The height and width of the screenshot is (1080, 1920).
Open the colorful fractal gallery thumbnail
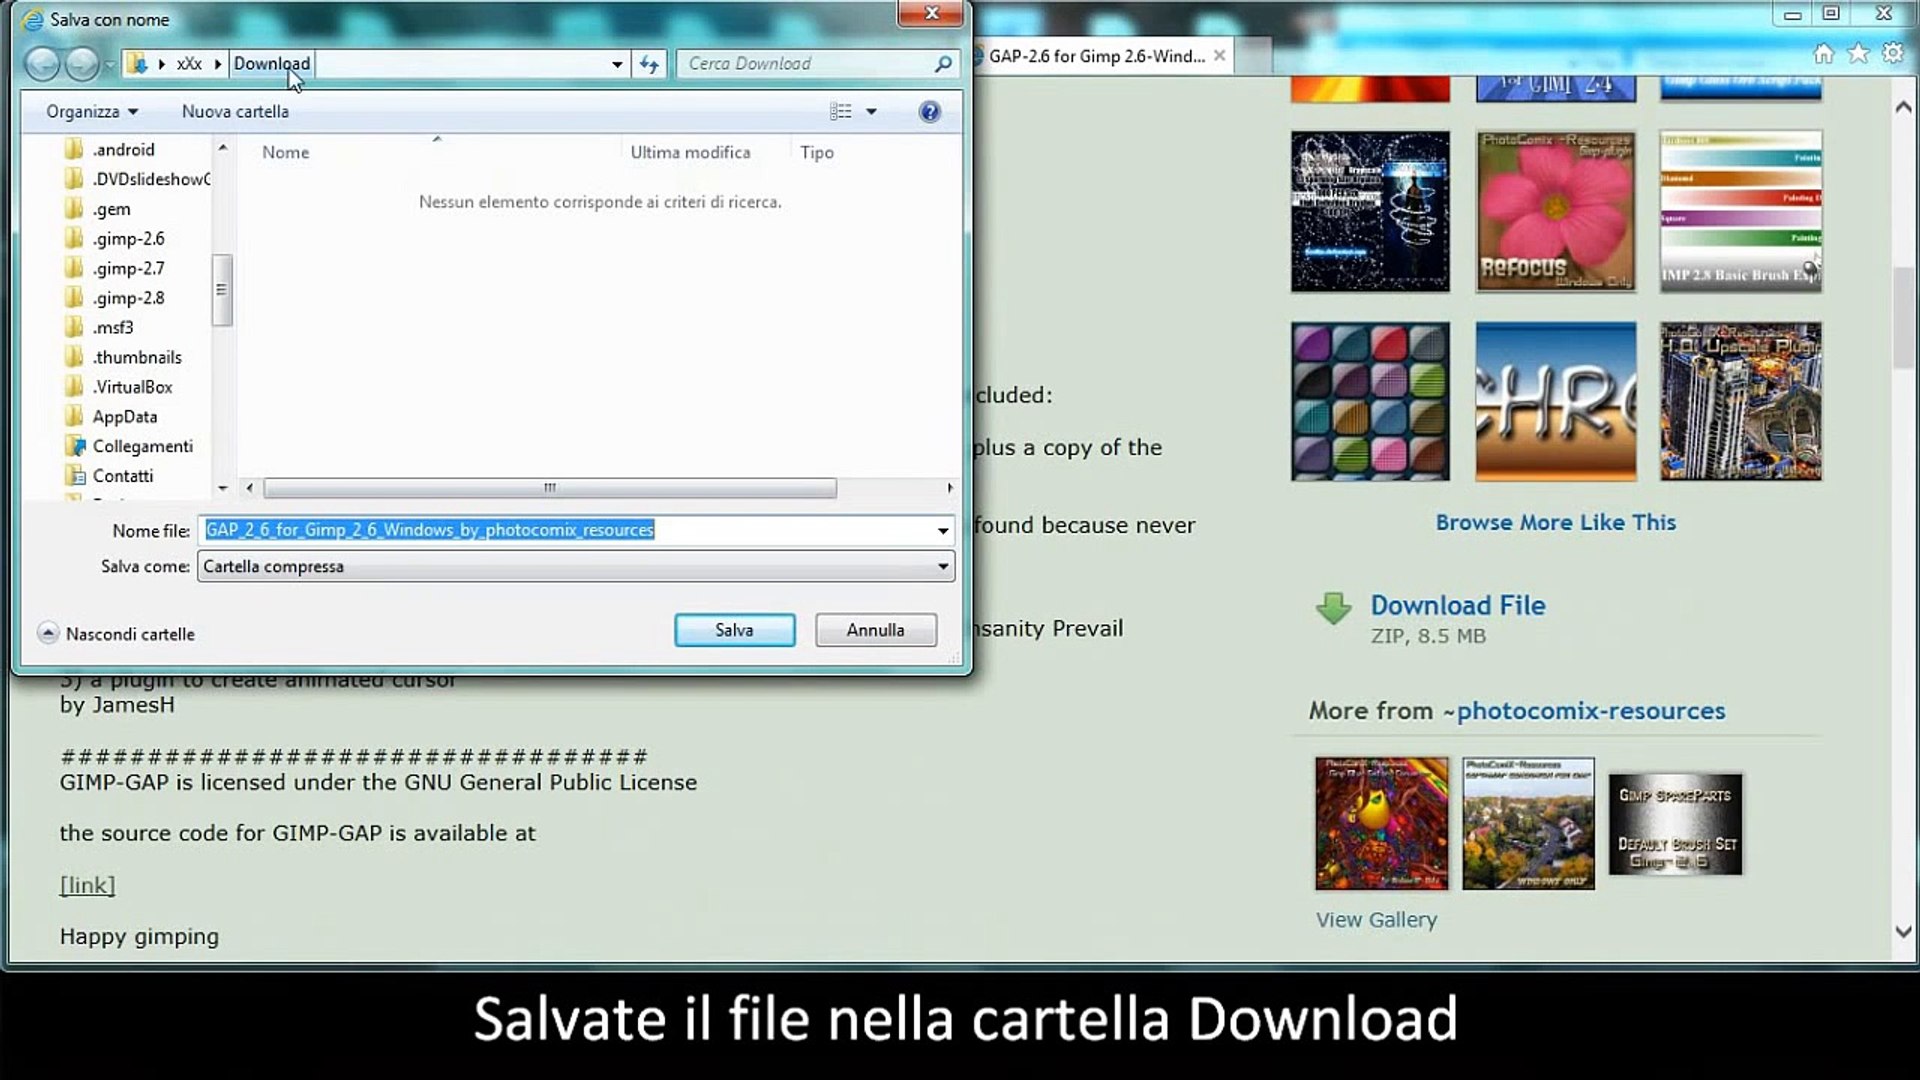1381,823
